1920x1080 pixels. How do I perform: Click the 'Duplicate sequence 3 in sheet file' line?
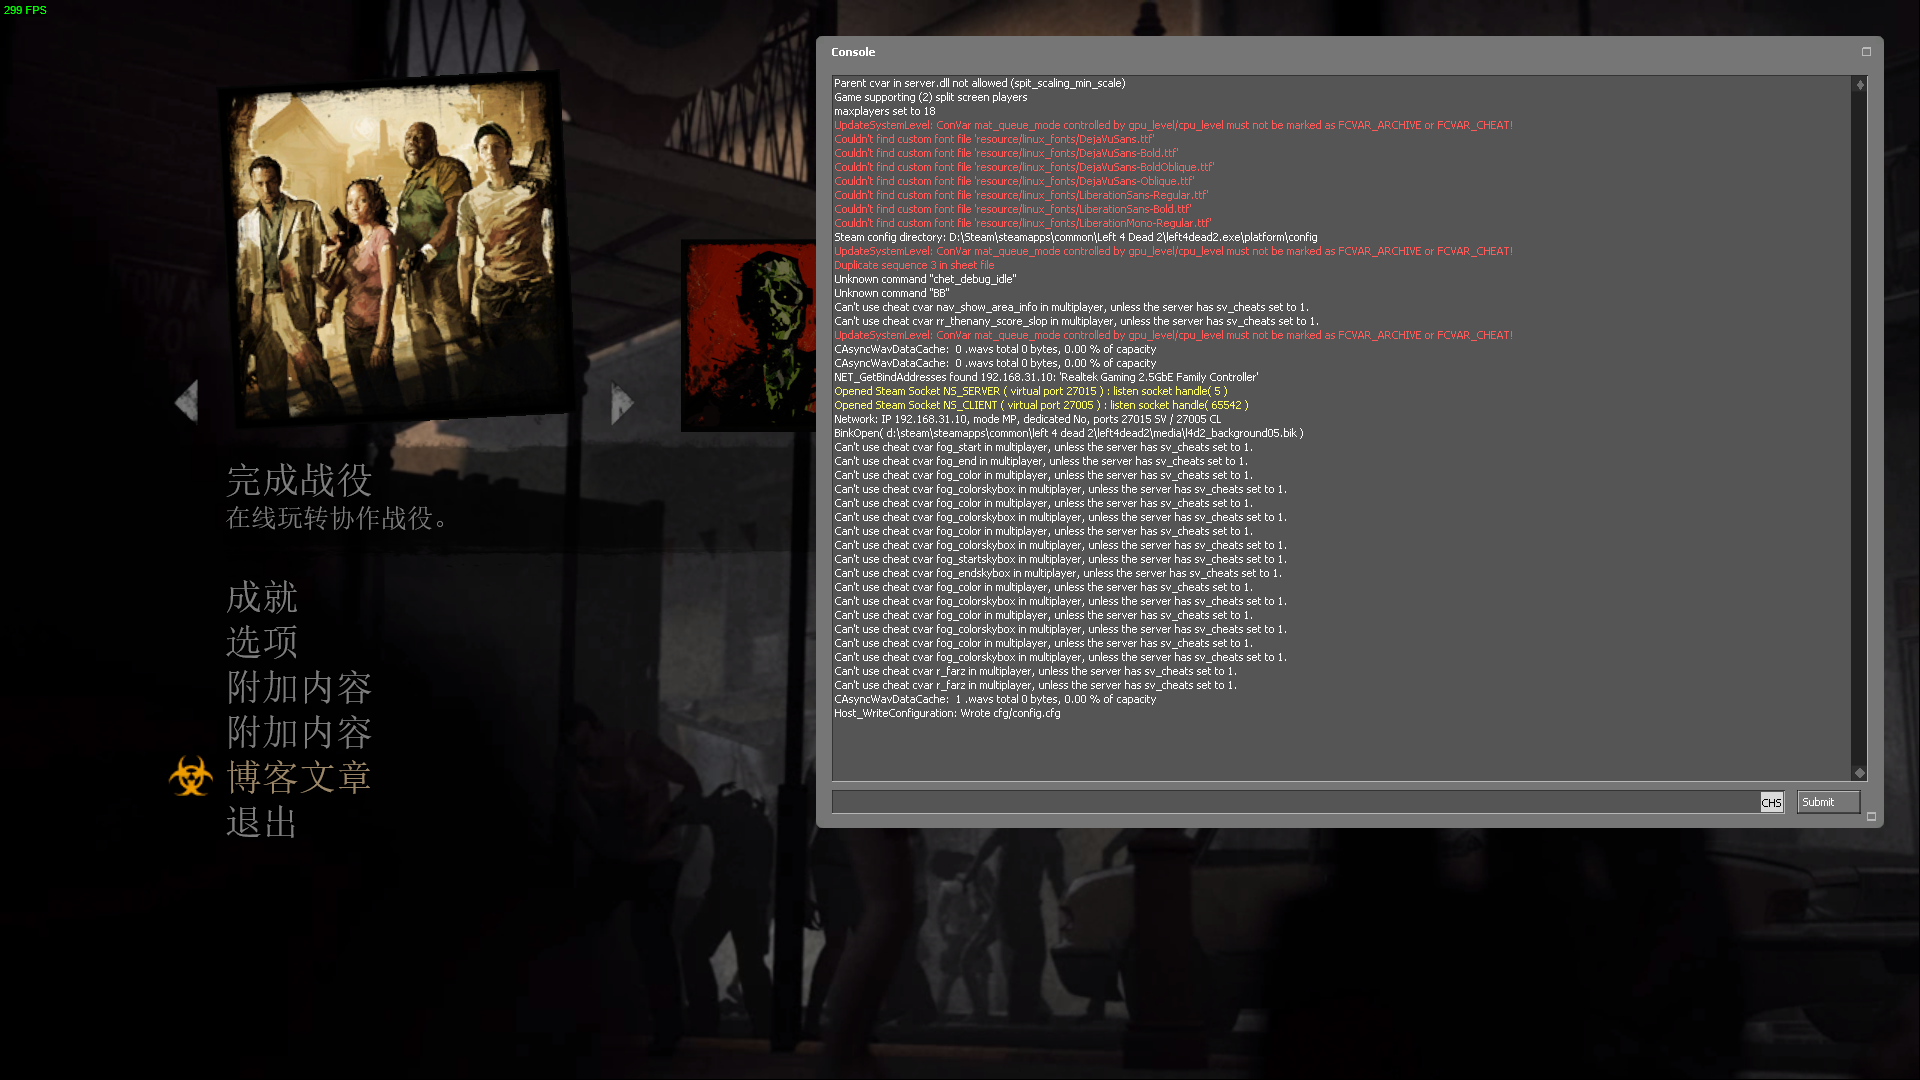[914, 265]
